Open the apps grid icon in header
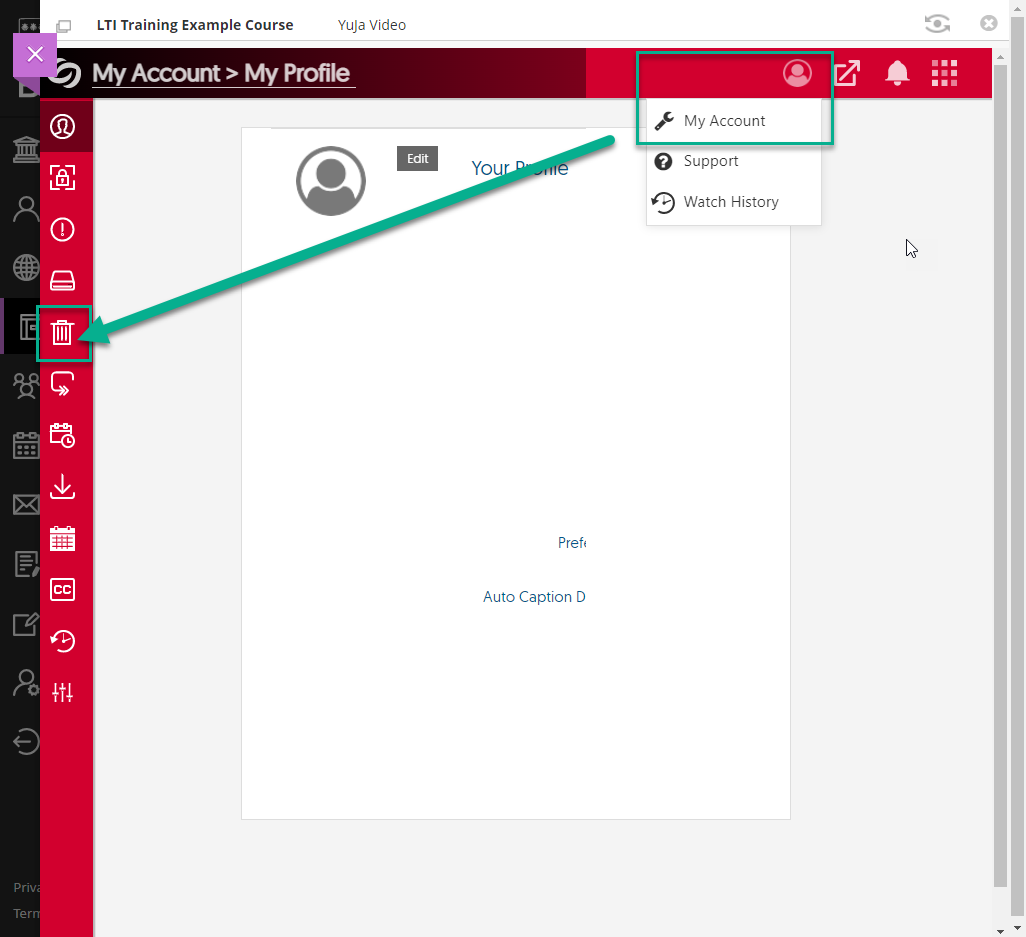The image size is (1026, 937). 944,73
